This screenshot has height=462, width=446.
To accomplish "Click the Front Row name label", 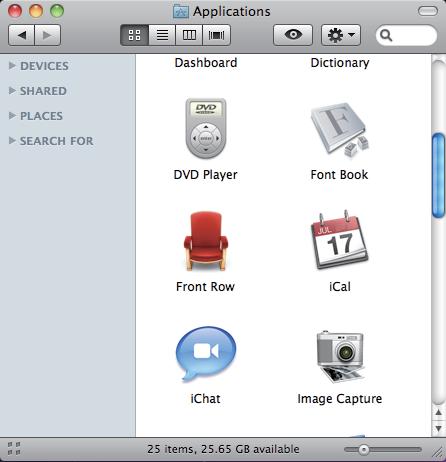I will [x=205, y=287].
